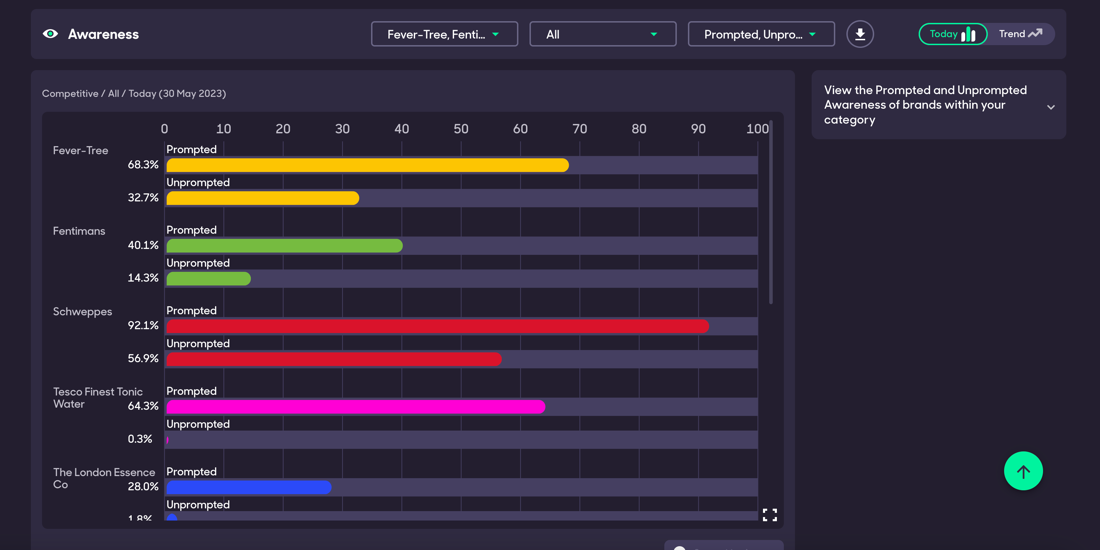Open the Fever-Tree, Fenti... brand dropdown
The width and height of the screenshot is (1100, 550).
pyautogui.click(x=444, y=34)
